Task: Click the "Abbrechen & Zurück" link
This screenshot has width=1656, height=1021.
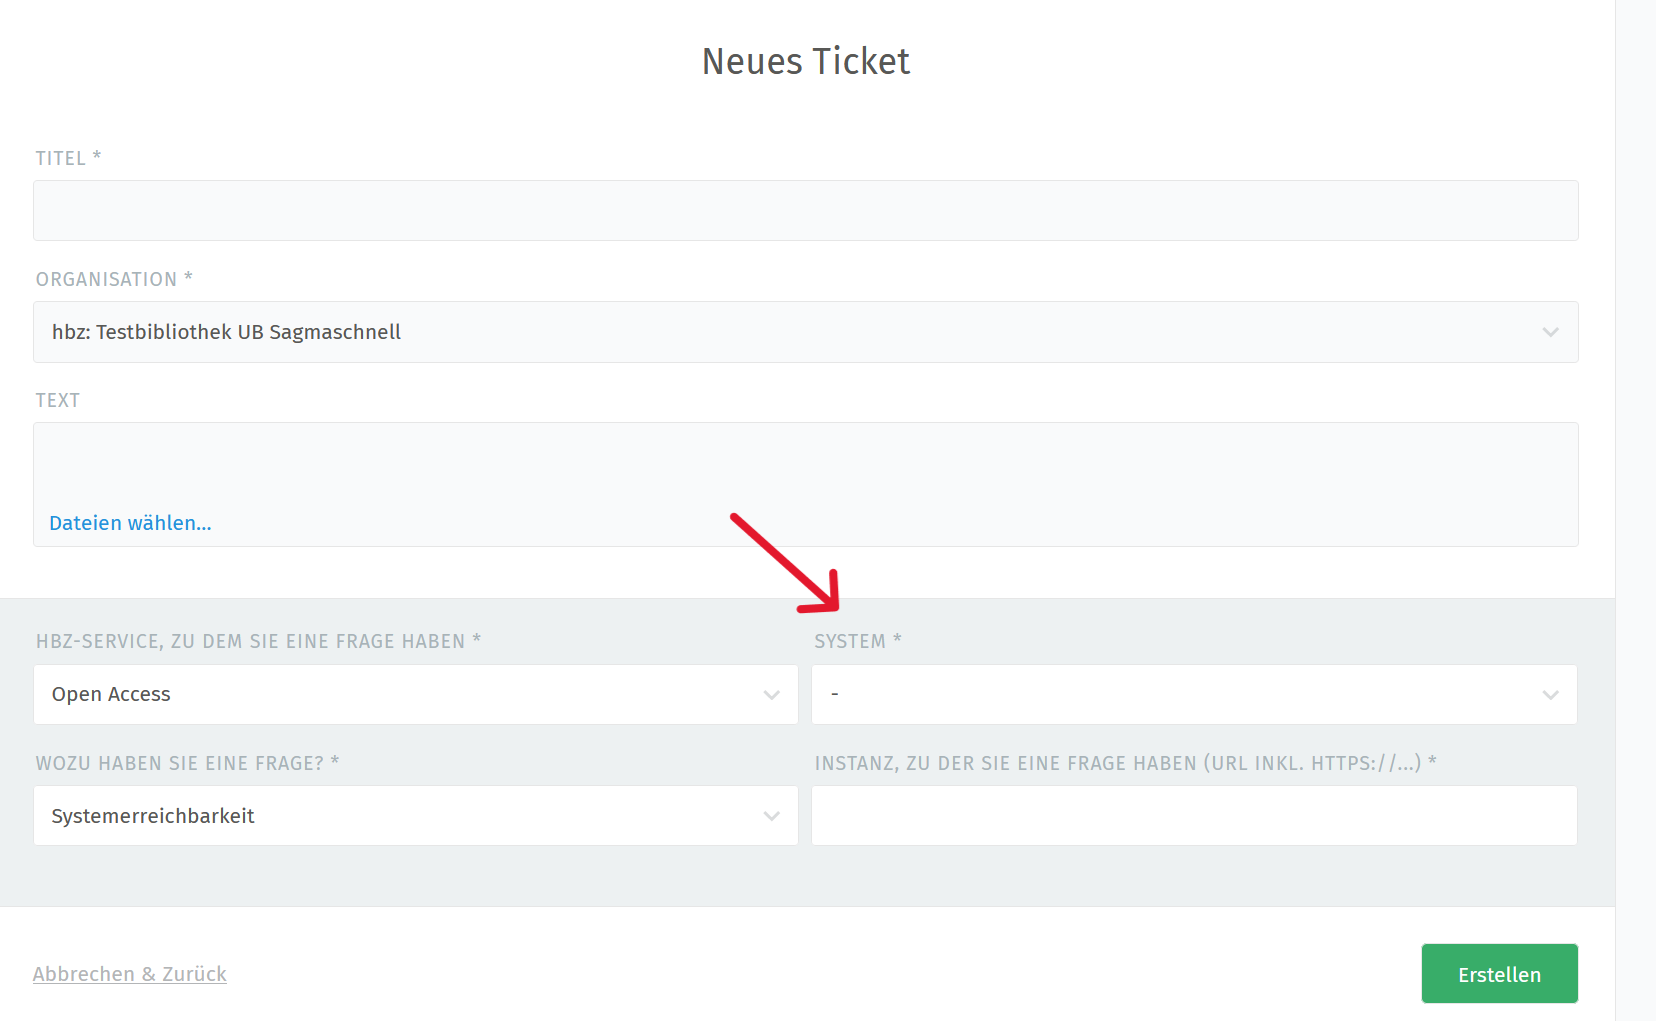Action: [130, 974]
